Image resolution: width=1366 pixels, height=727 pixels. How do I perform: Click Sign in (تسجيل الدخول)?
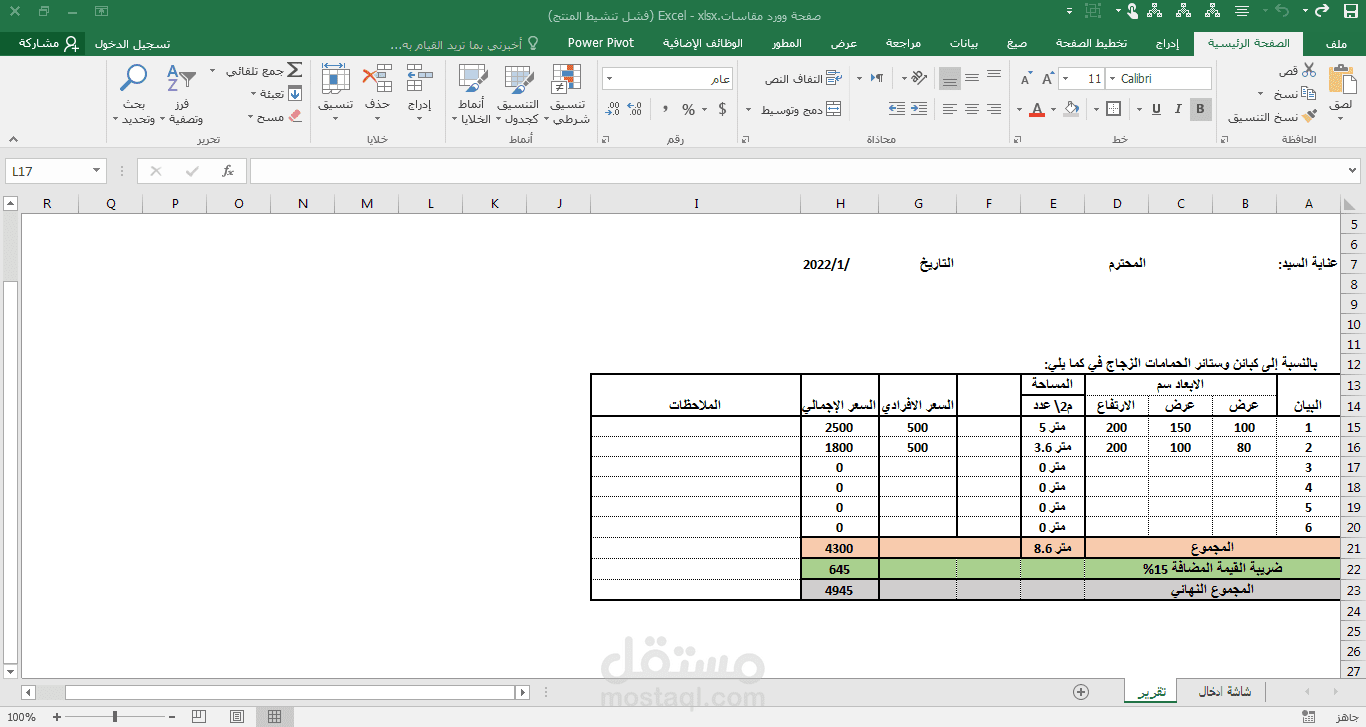[132, 43]
